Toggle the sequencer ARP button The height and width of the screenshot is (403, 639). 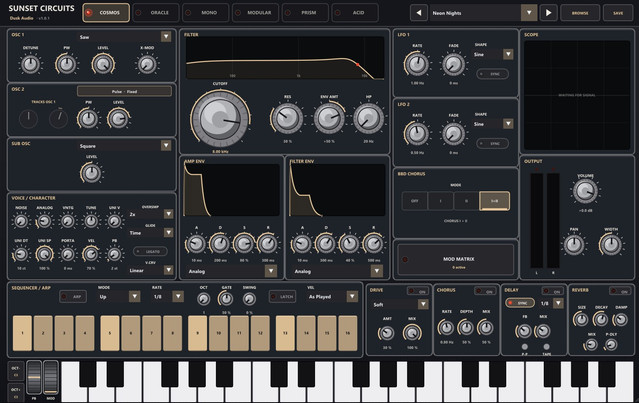[73, 297]
